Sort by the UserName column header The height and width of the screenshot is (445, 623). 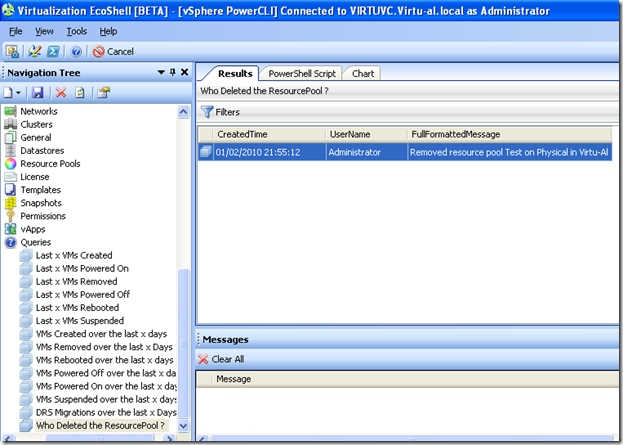pos(366,135)
